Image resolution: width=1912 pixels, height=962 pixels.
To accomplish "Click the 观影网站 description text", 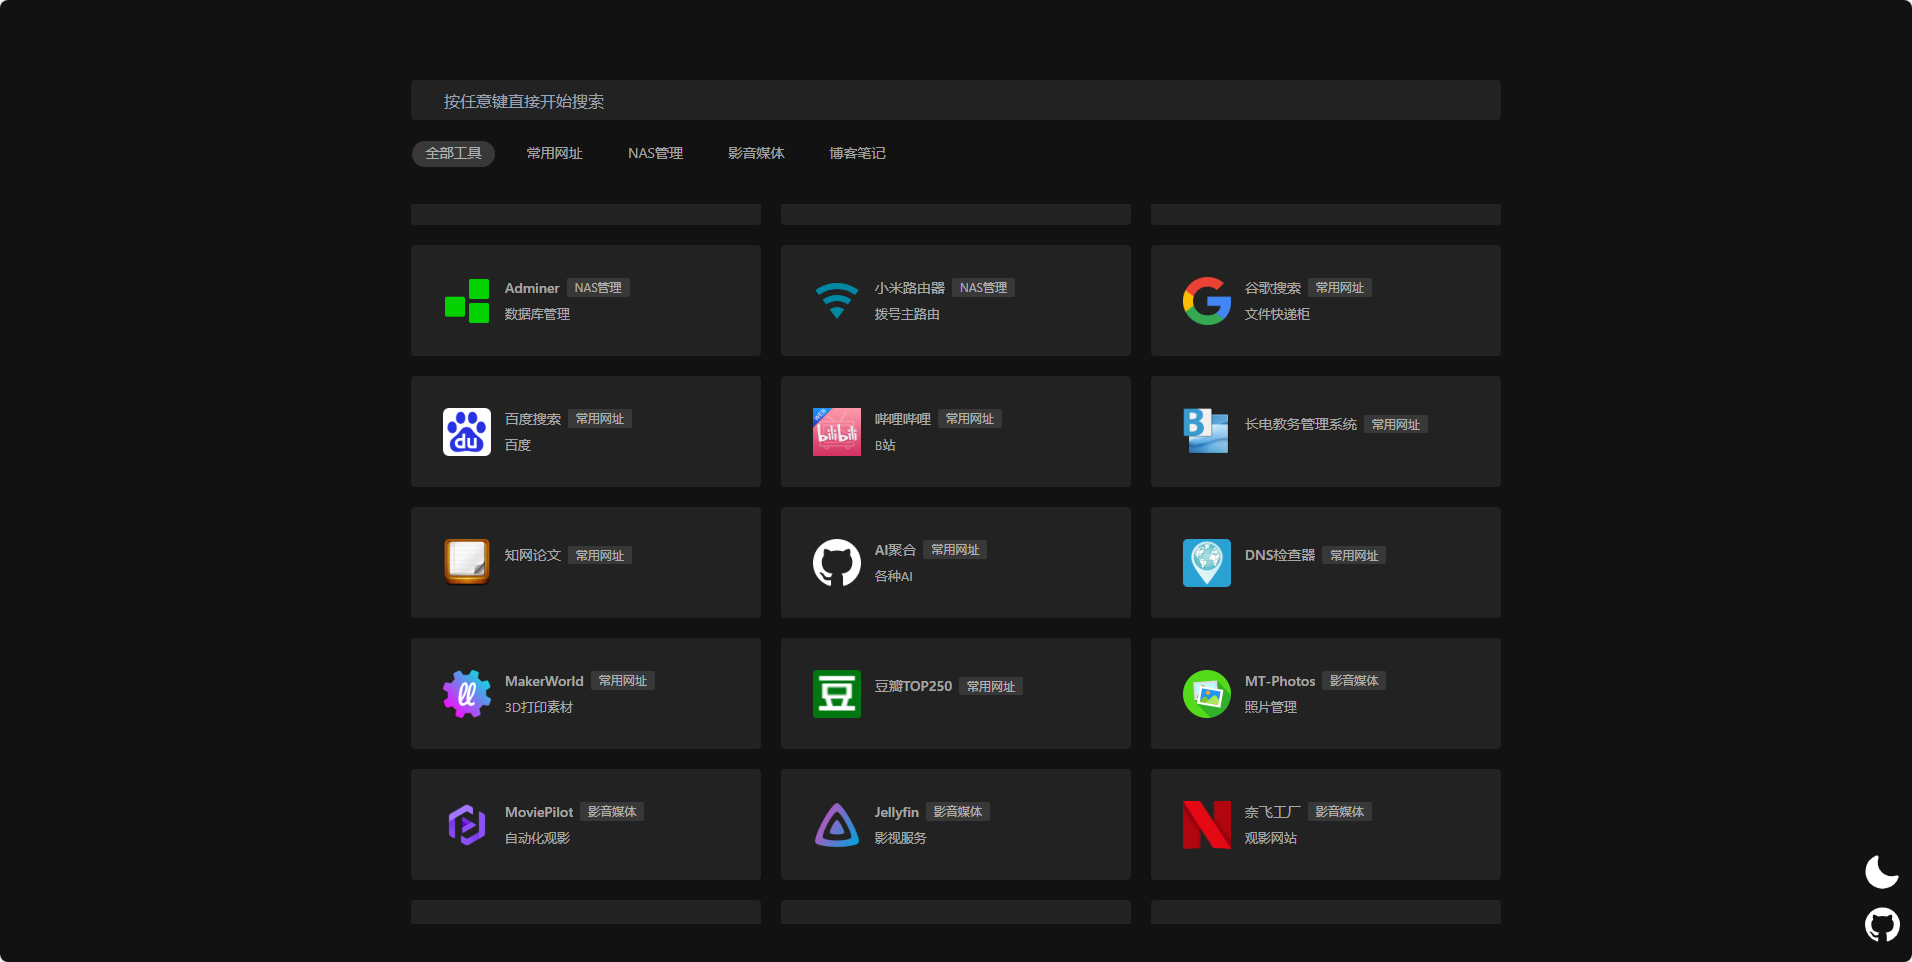I will click(x=1271, y=838).
